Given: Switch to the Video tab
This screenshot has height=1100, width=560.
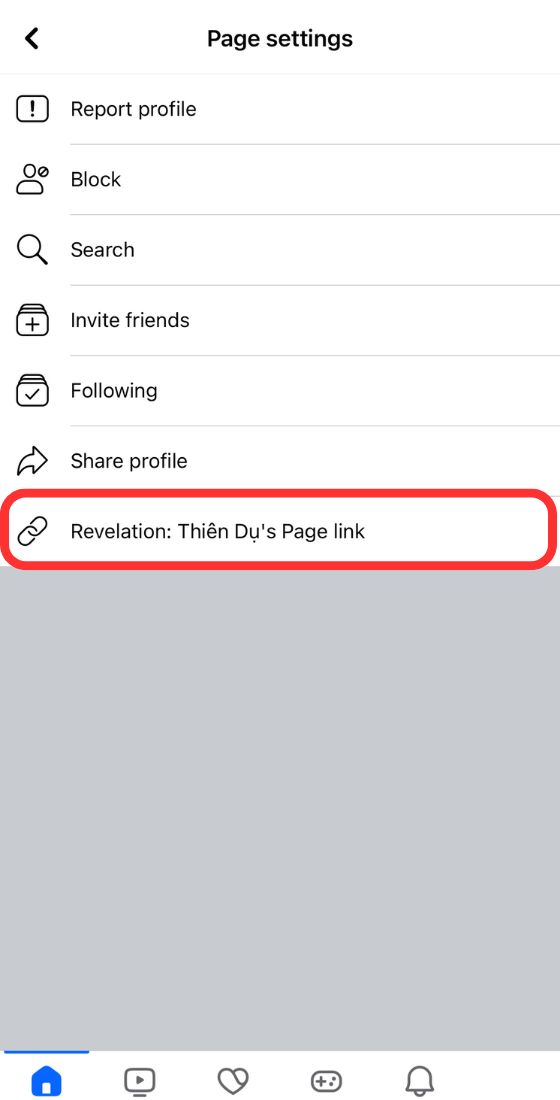Looking at the screenshot, I should [140, 1080].
